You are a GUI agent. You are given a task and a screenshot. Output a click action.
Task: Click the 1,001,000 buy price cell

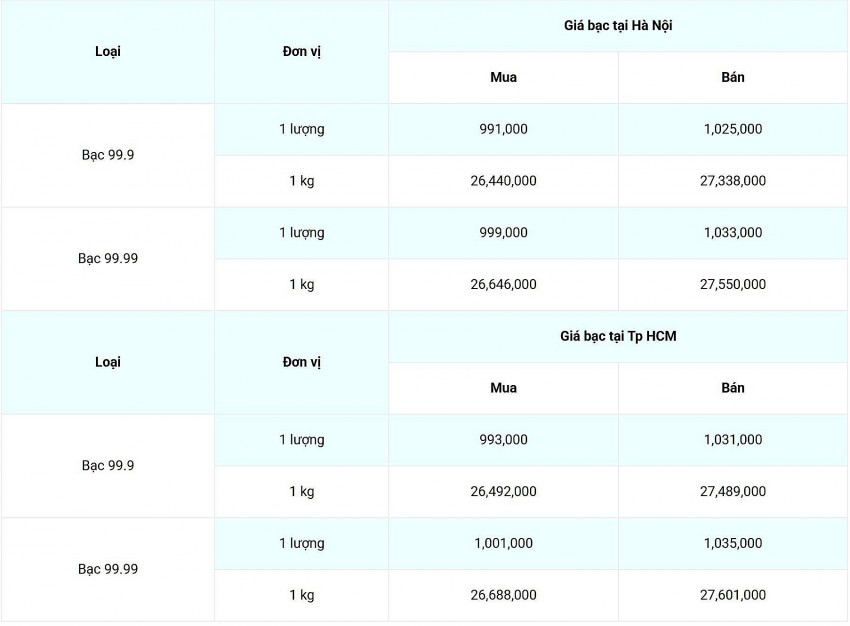pyautogui.click(x=503, y=544)
